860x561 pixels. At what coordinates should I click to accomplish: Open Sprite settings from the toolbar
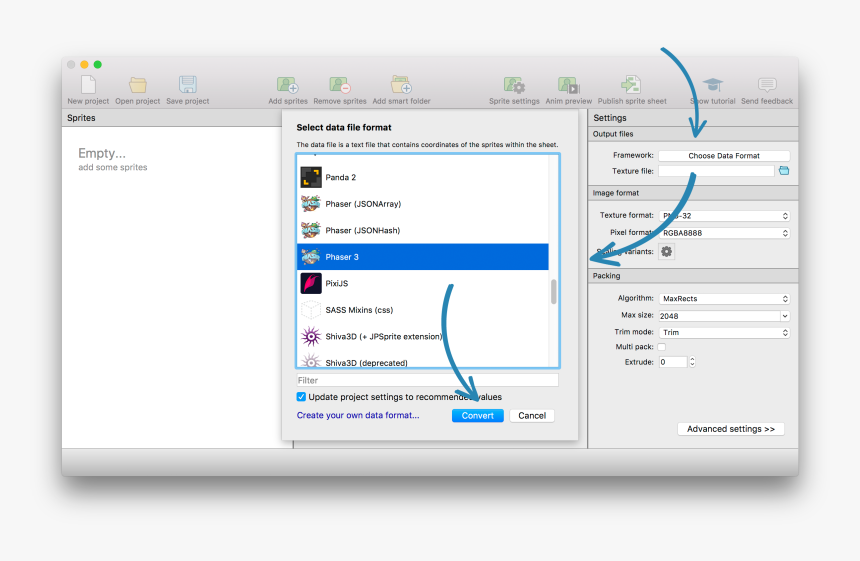coord(514,85)
